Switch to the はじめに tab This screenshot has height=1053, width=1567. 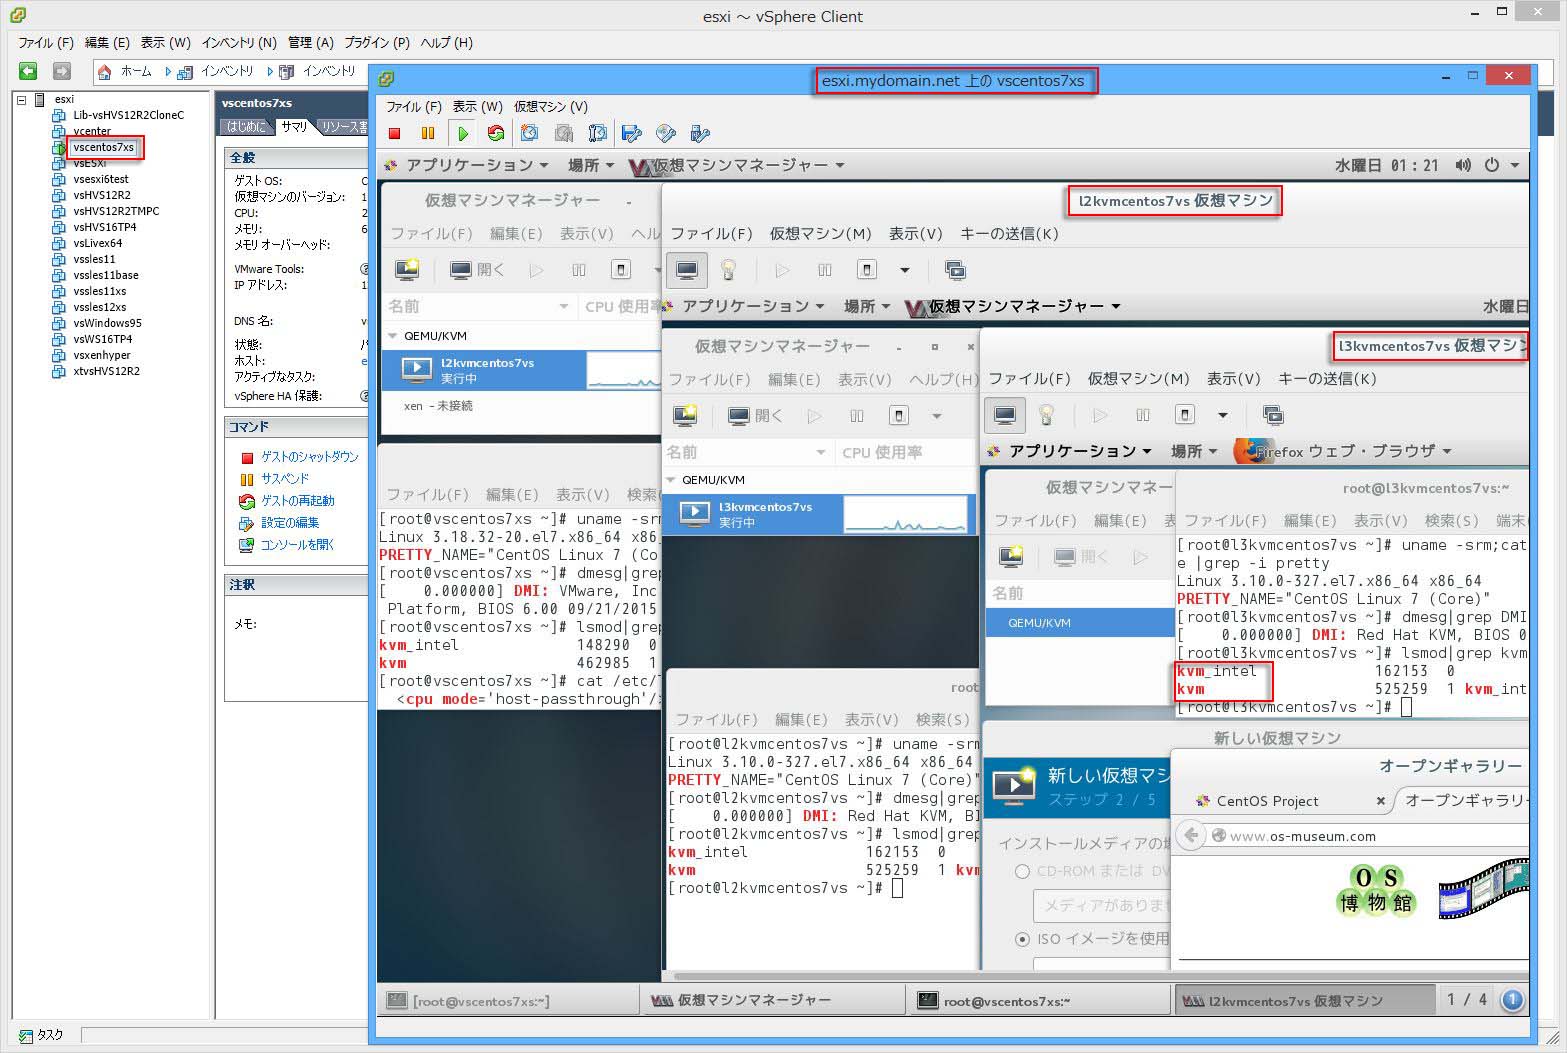246,127
